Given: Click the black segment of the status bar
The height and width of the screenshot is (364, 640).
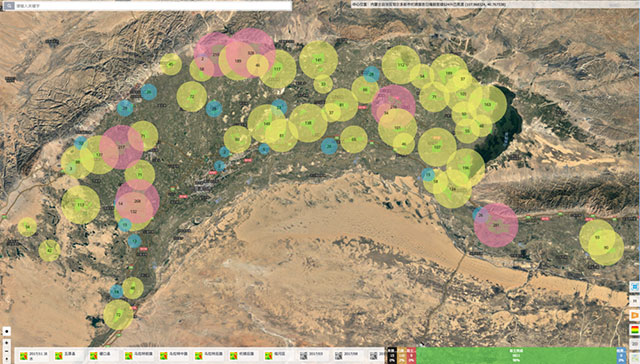Looking at the screenshot, I should point(392,355).
